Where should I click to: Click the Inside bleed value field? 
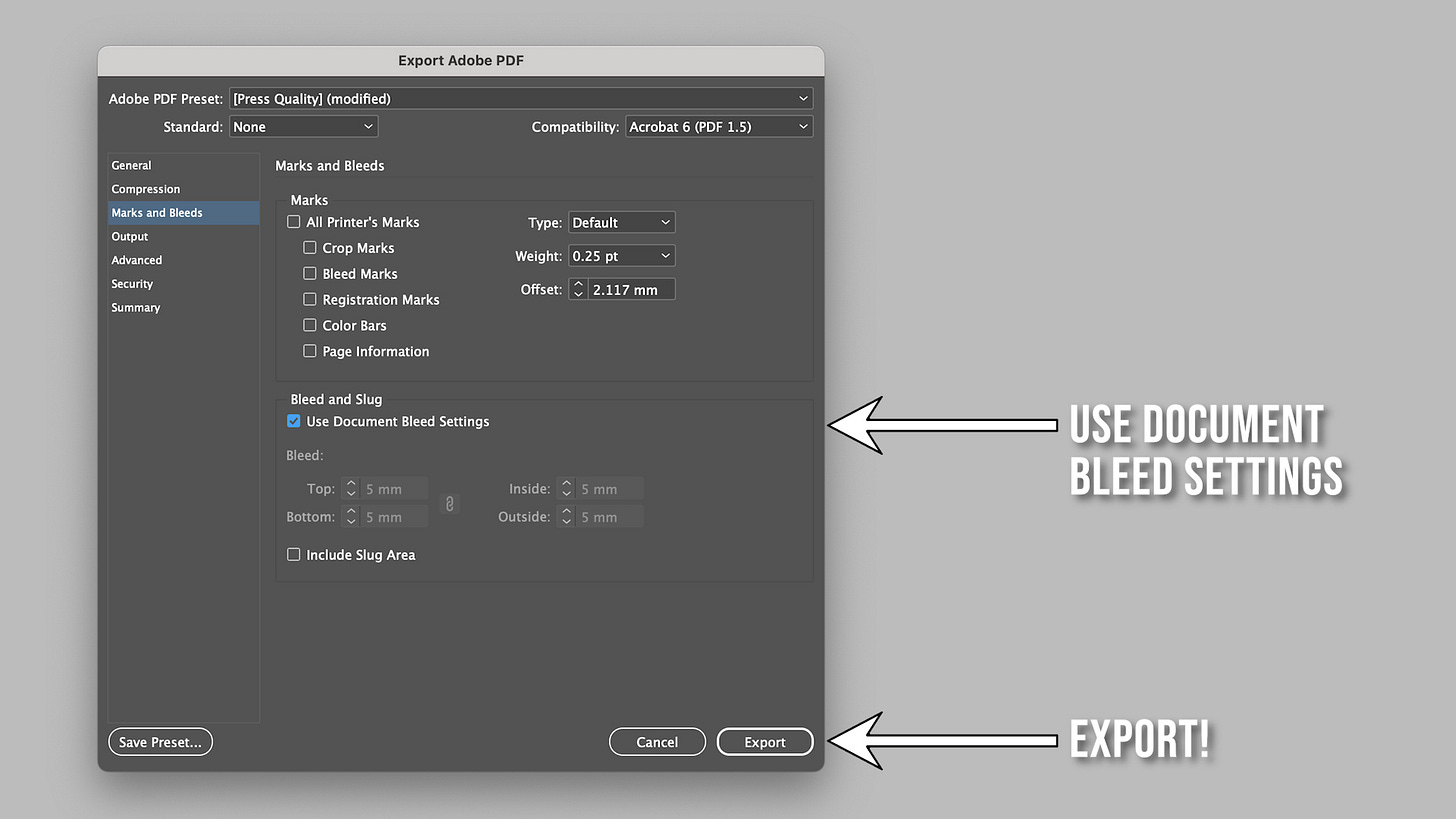pos(610,489)
